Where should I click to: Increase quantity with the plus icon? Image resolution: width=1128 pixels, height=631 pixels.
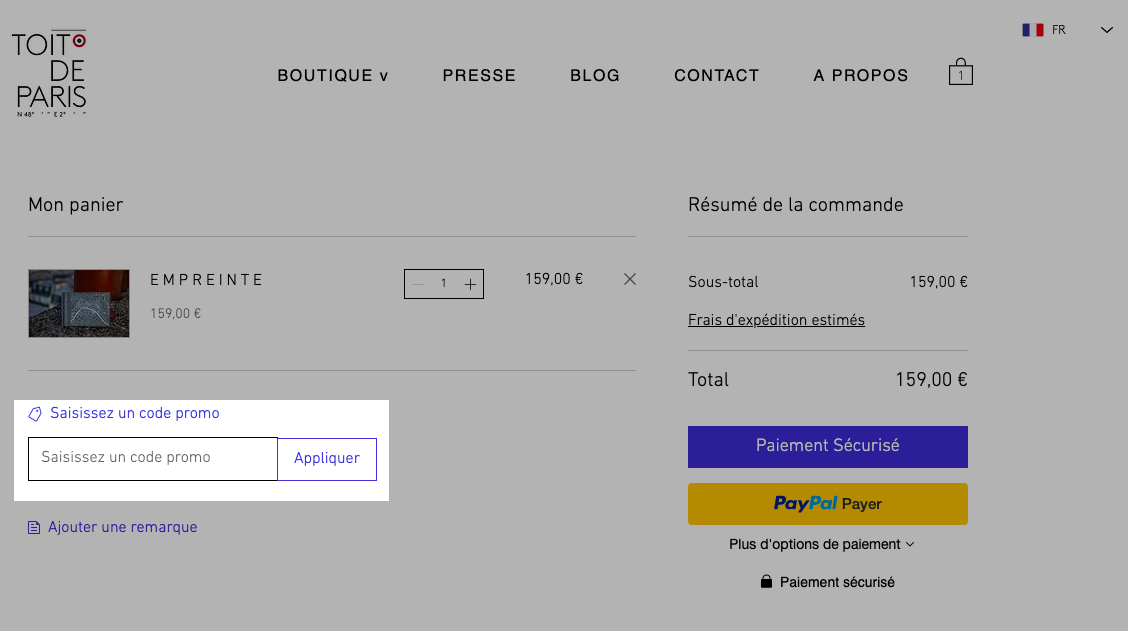click(470, 284)
